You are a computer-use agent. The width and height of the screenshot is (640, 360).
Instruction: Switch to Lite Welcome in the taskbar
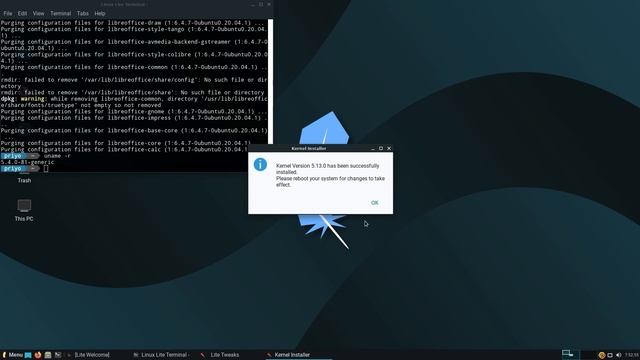92,355
